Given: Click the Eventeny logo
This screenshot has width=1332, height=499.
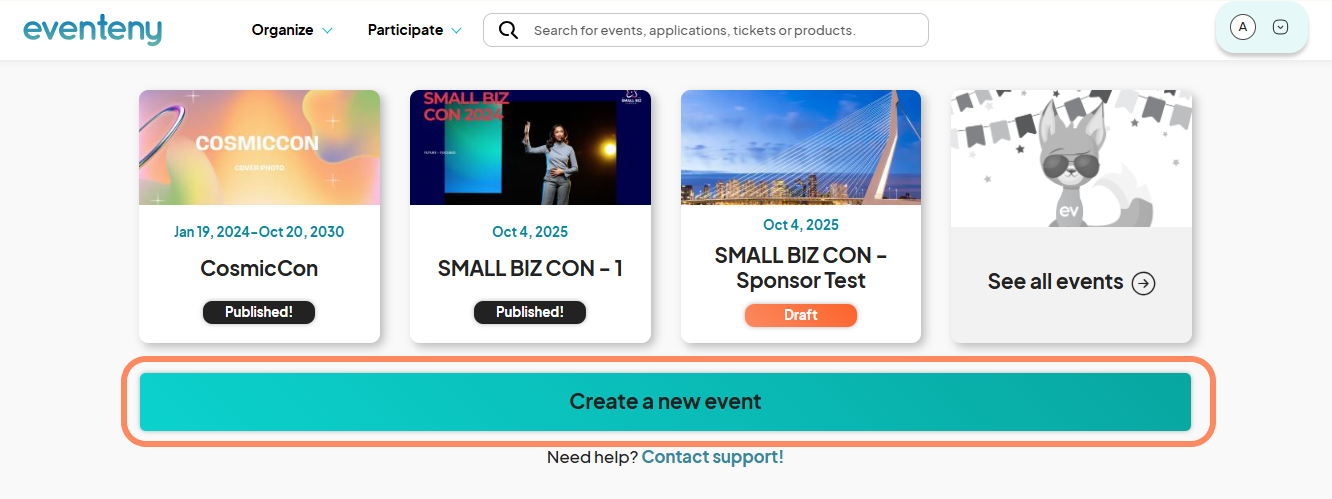Looking at the screenshot, I should pos(92,30).
